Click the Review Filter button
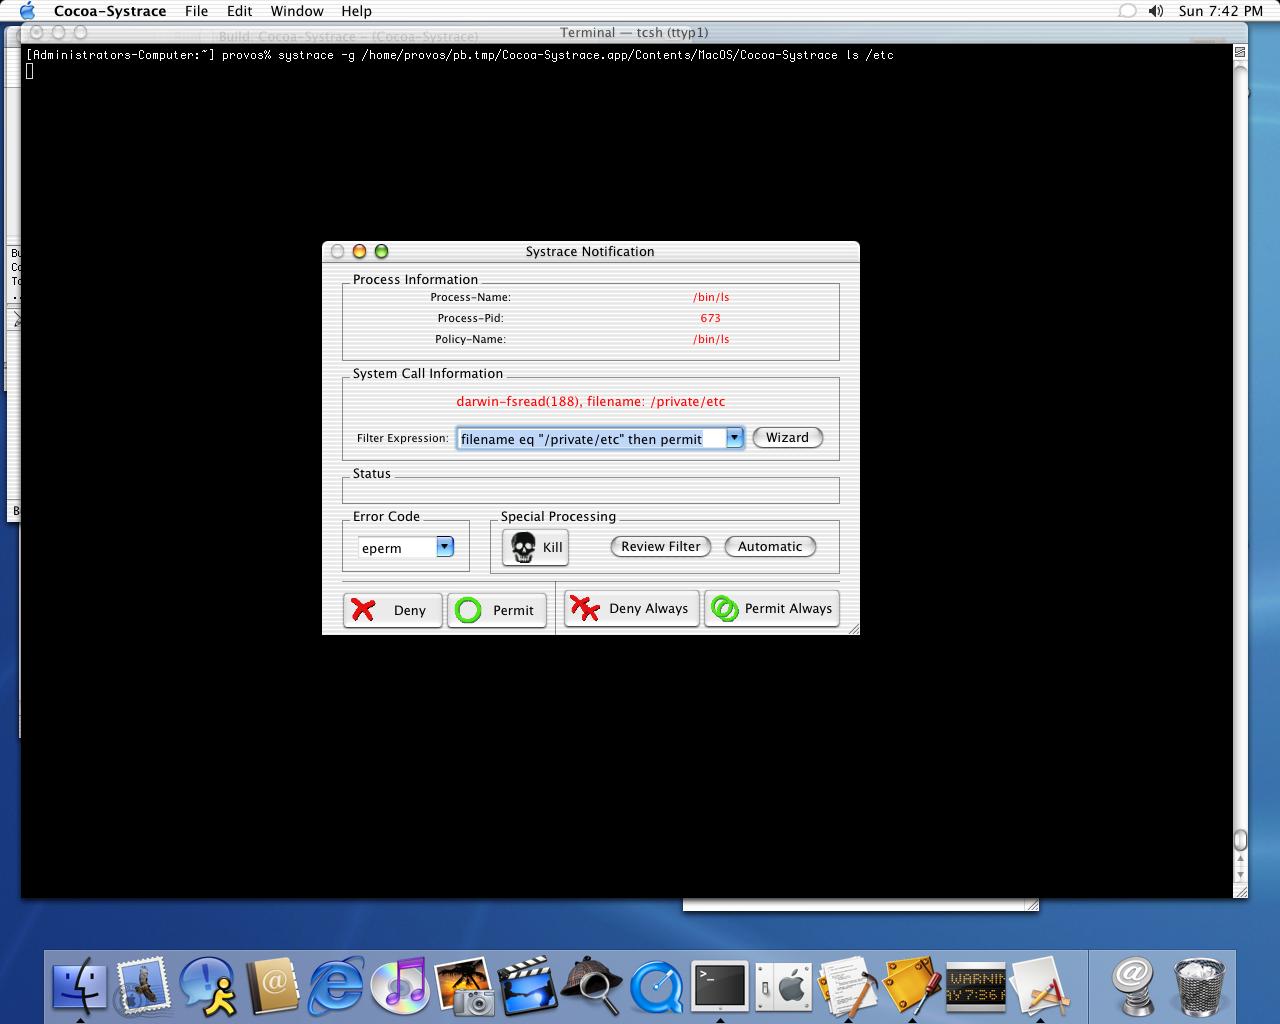The image size is (1280, 1024). [660, 547]
